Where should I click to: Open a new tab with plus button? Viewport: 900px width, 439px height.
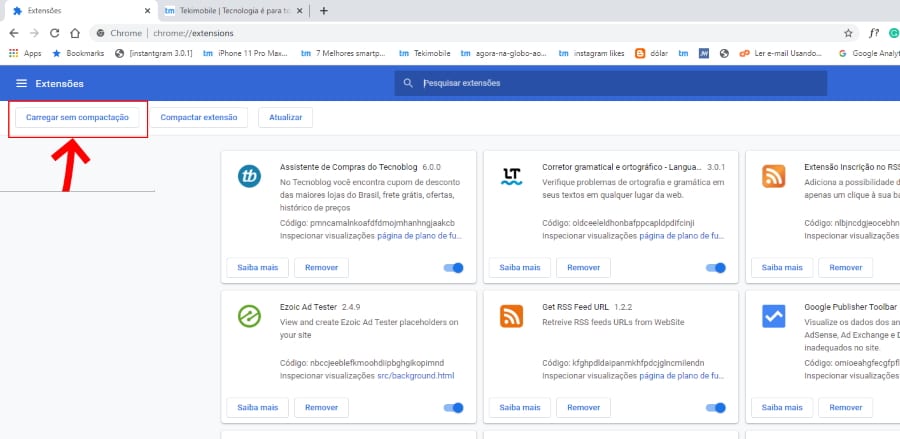(x=324, y=11)
